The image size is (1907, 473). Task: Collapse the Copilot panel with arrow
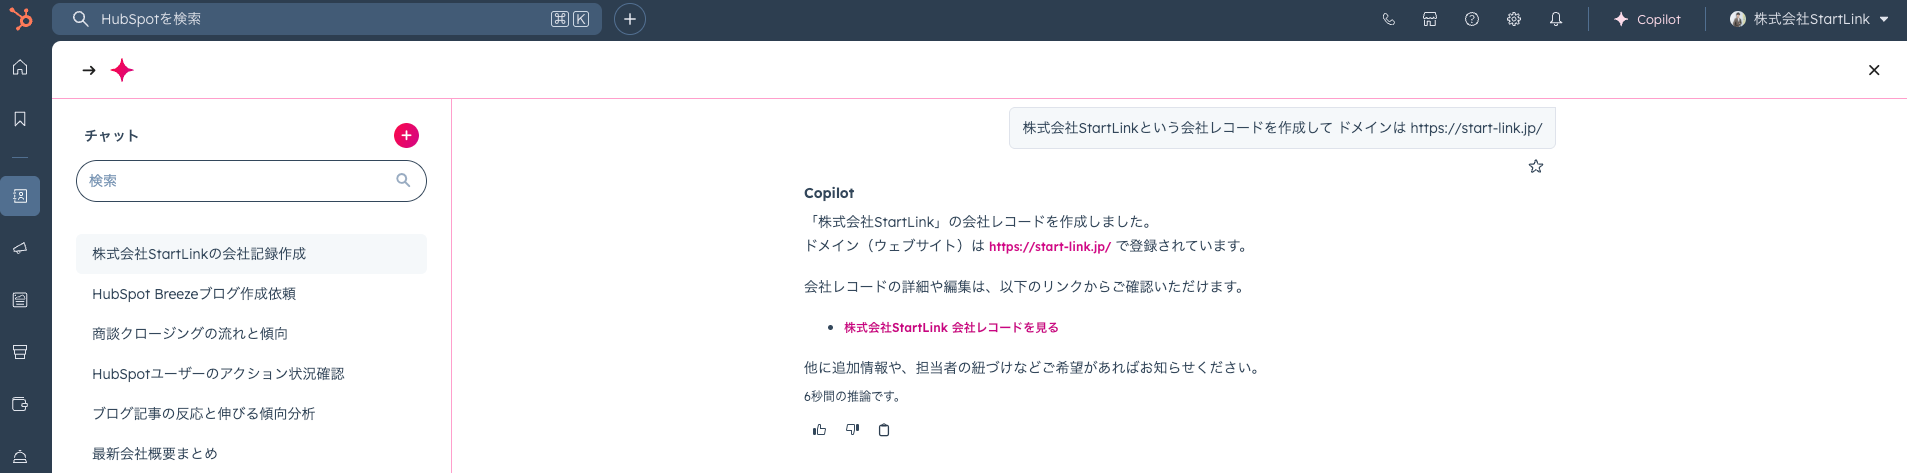pyautogui.click(x=89, y=70)
